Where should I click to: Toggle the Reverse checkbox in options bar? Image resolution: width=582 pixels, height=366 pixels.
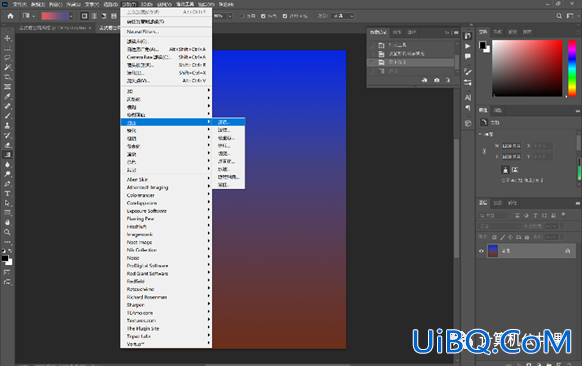coord(242,16)
